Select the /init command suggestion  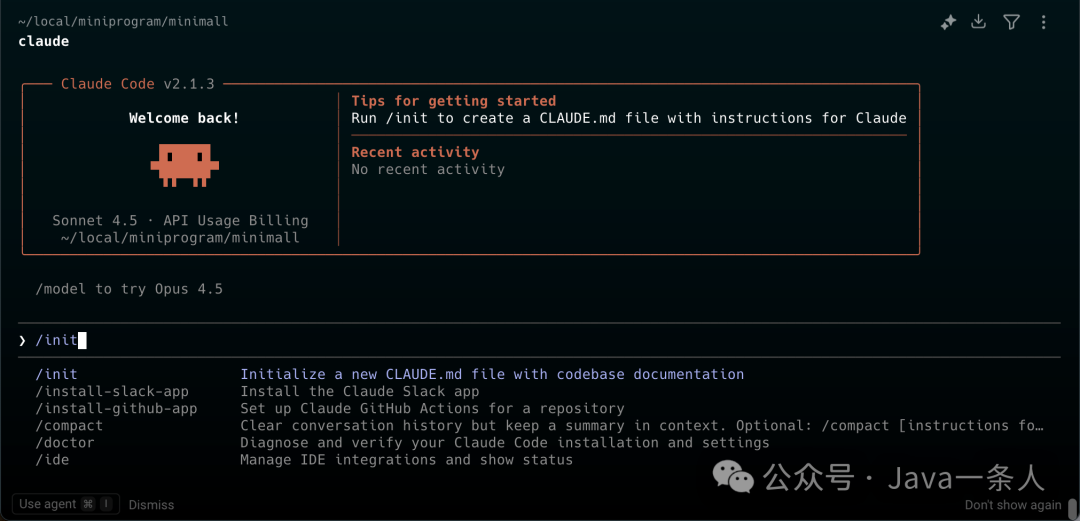pyautogui.click(x=56, y=374)
